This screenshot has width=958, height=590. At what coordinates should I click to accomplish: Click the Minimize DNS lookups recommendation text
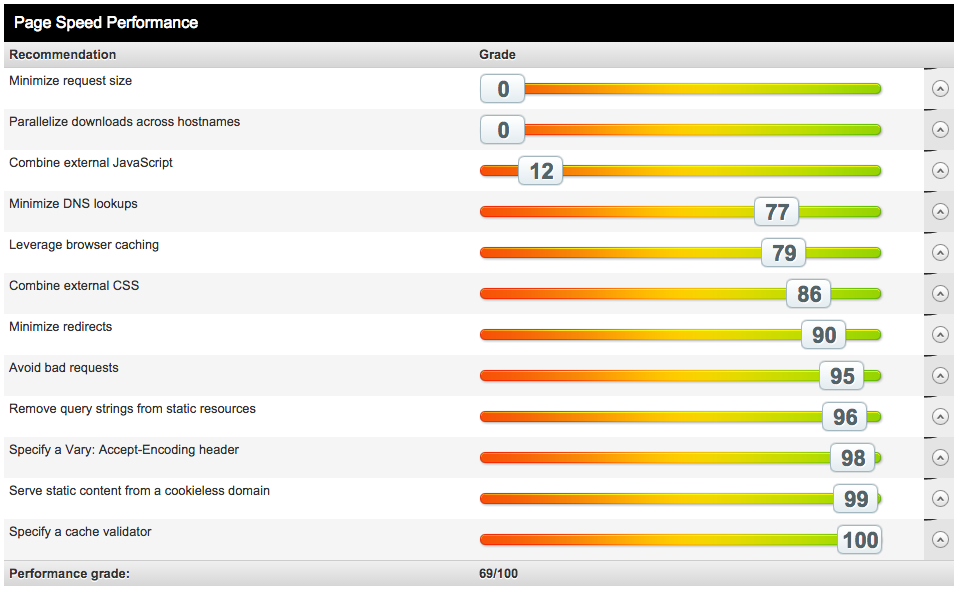[73, 204]
